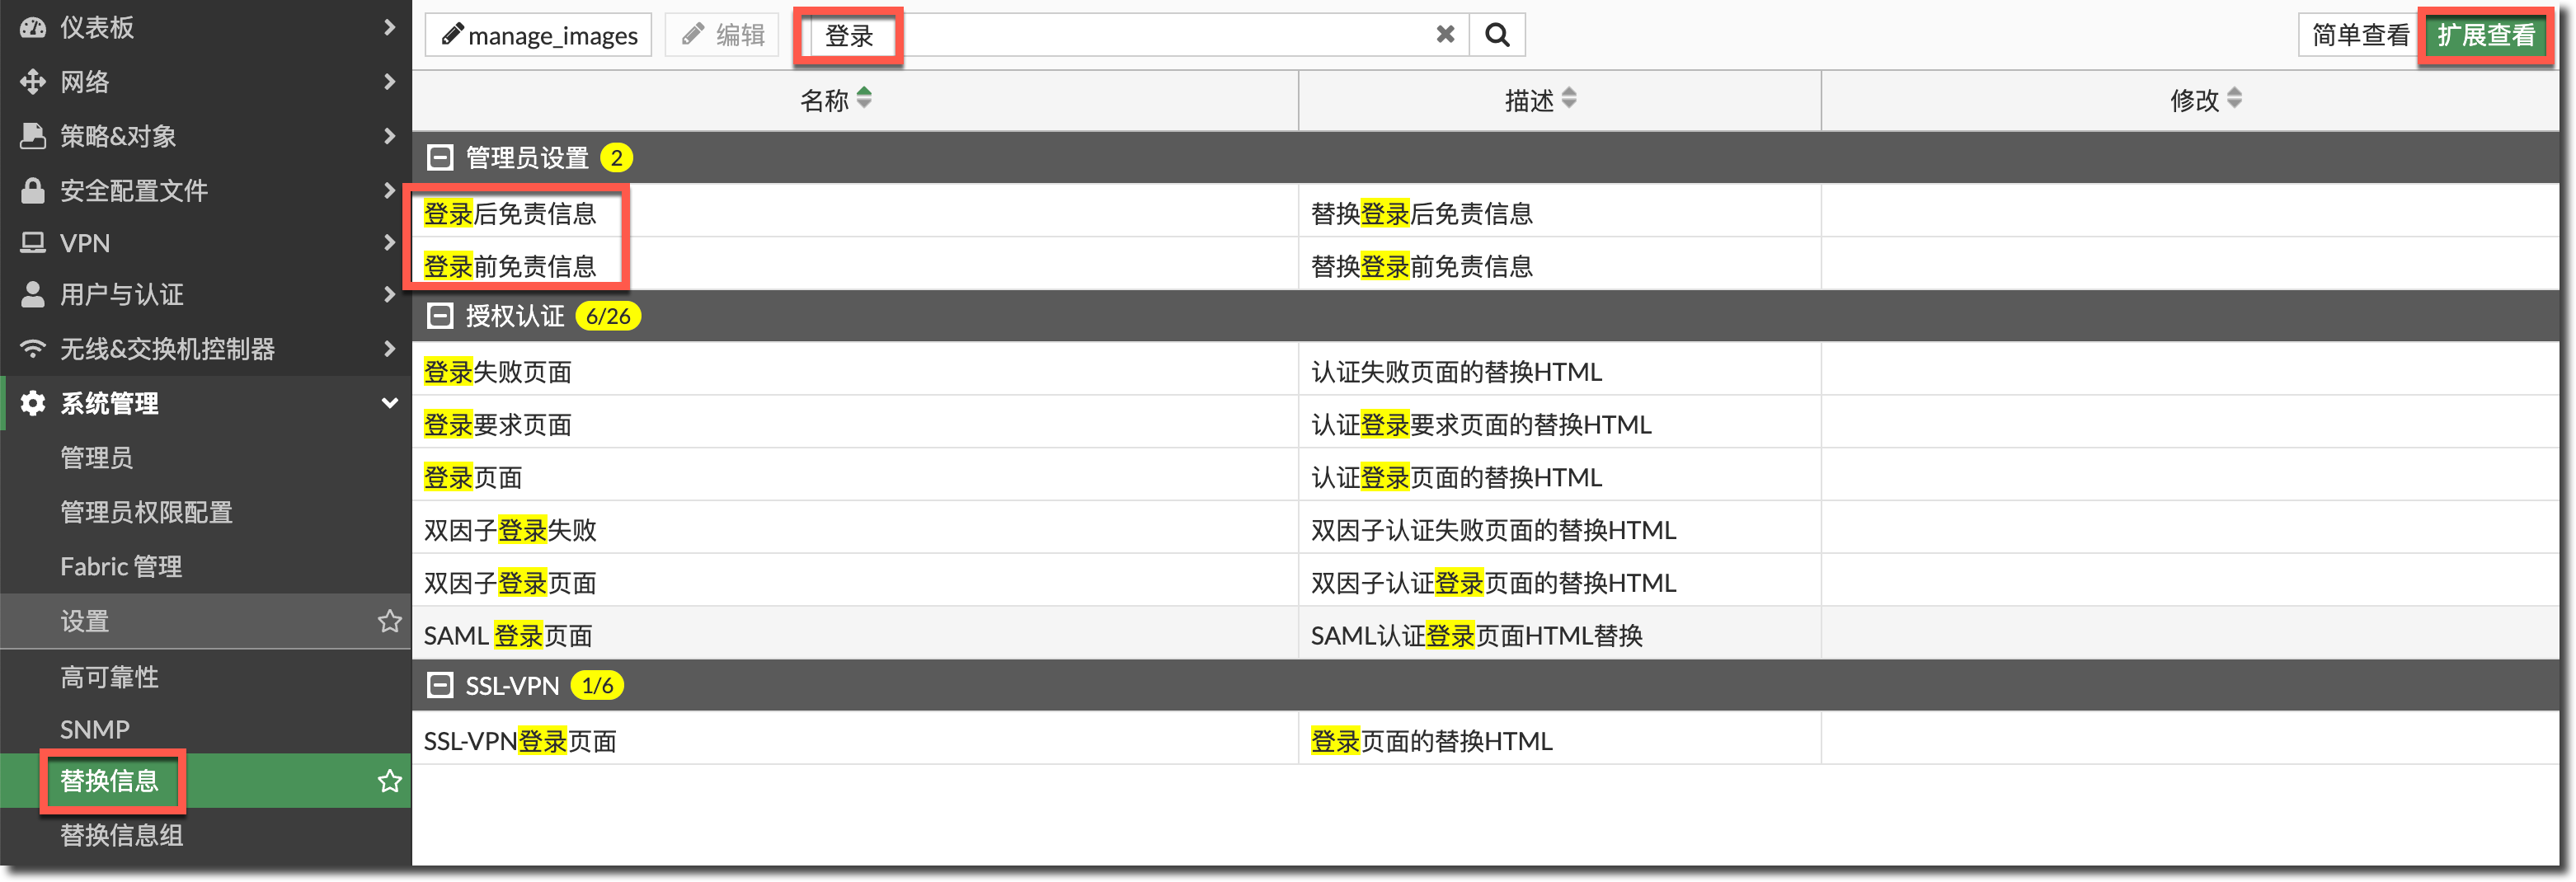
Task: Click the 编辑 button
Action: [x=722, y=36]
